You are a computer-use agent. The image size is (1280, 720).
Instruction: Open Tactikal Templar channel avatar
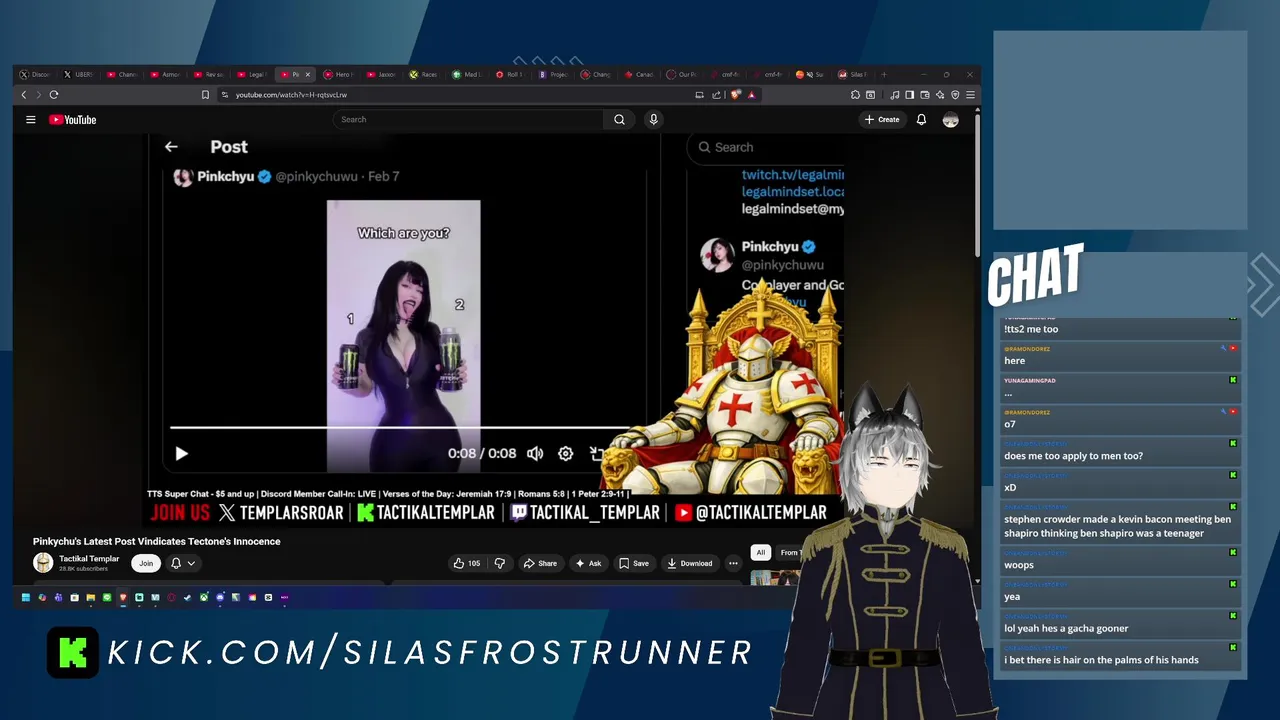tap(43, 563)
